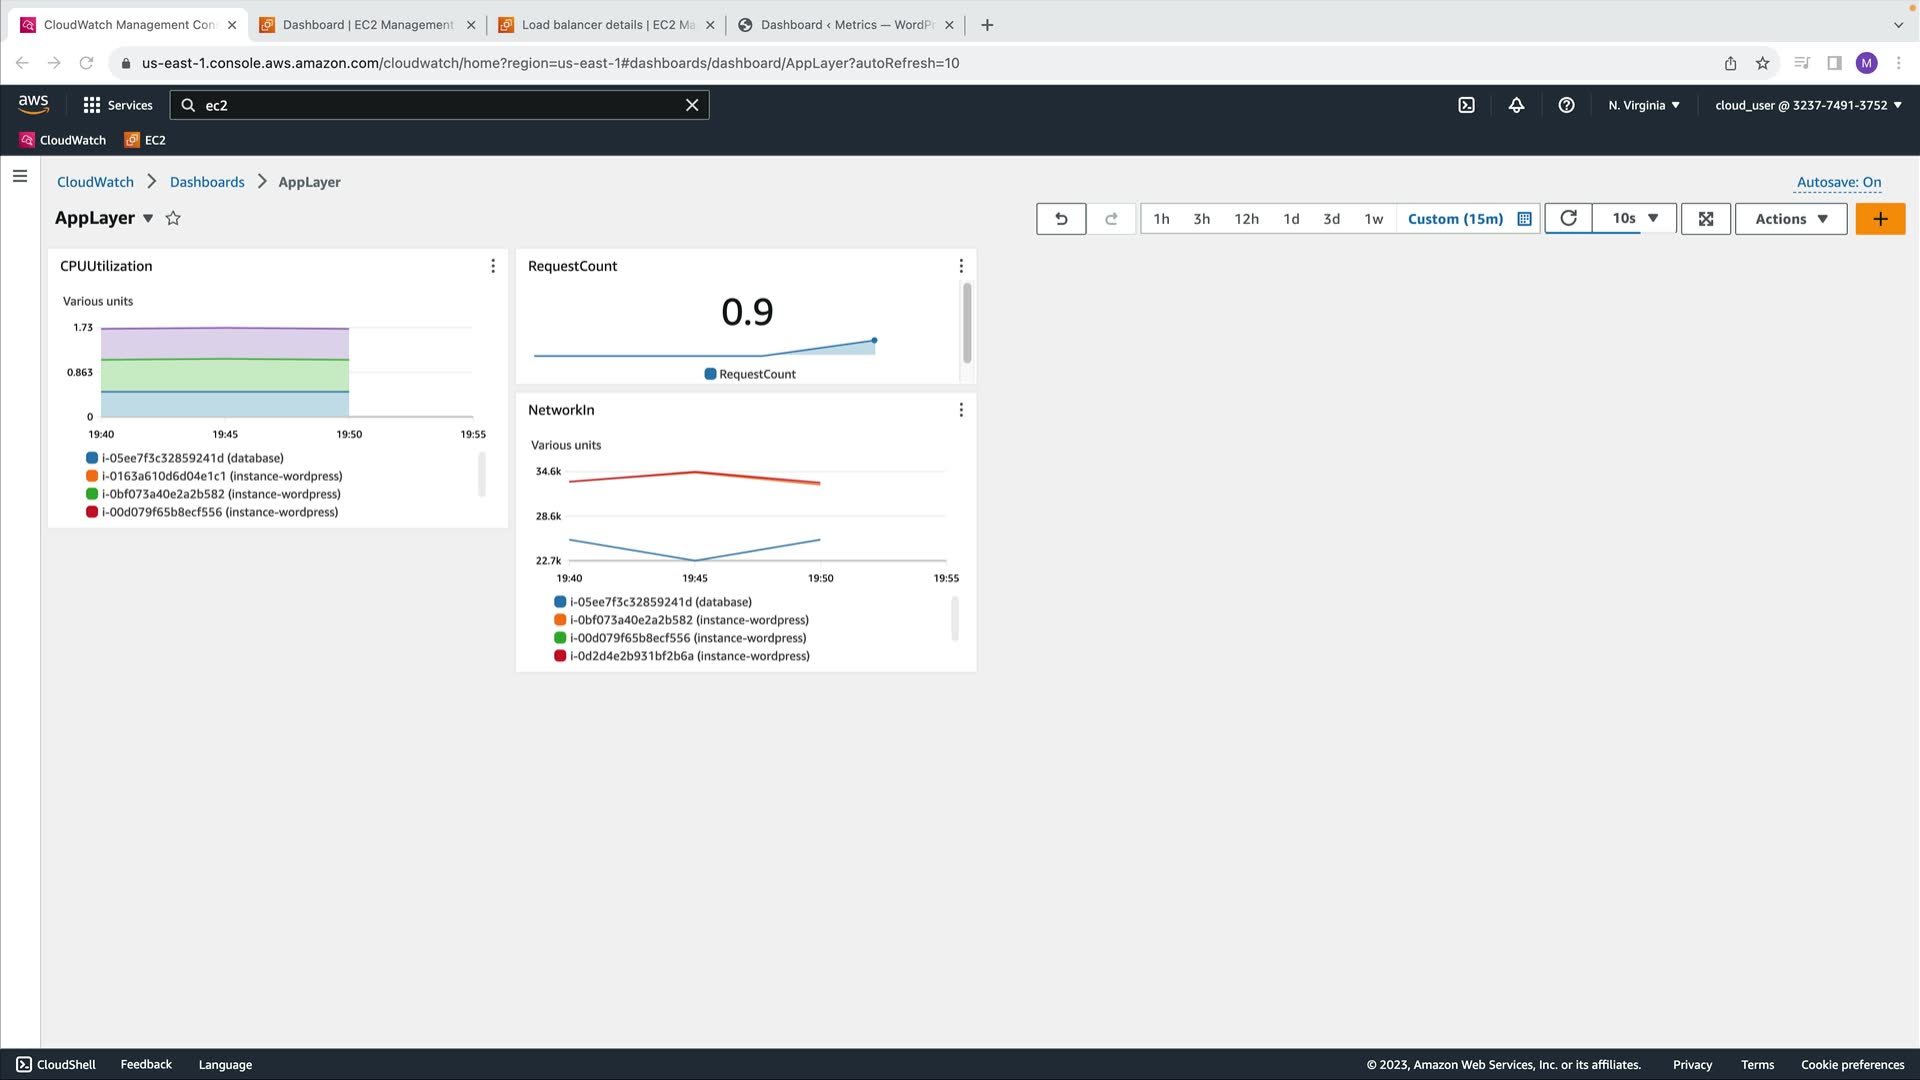Toggle the Autosave: On setting
Viewport: 1920px width, 1080px height.
[x=1838, y=182]
